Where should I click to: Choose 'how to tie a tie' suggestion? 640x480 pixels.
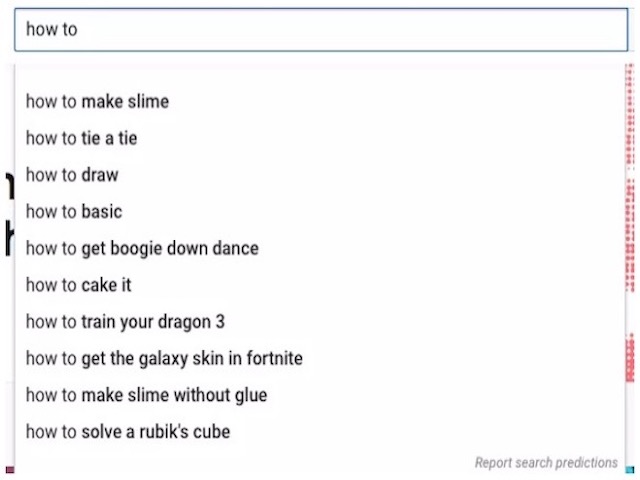pos(81,138)
